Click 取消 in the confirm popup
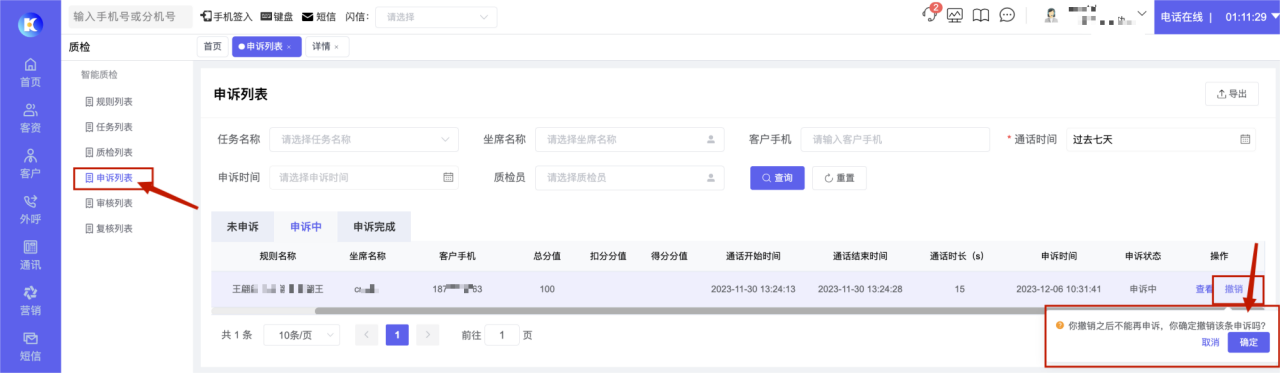The image size is (1280, 373). pyautogui.click(x=1210, y=342)
